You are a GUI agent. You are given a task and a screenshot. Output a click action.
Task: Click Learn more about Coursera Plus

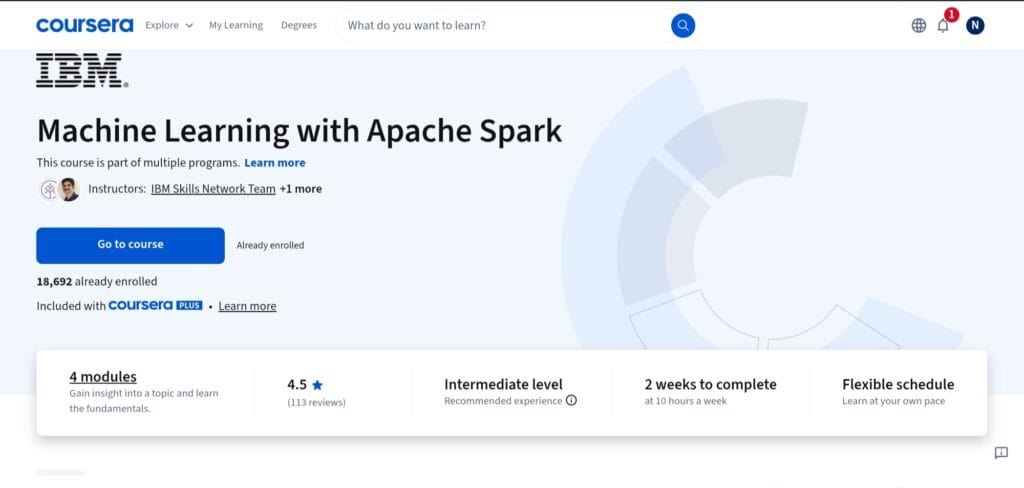coord(247,306)
